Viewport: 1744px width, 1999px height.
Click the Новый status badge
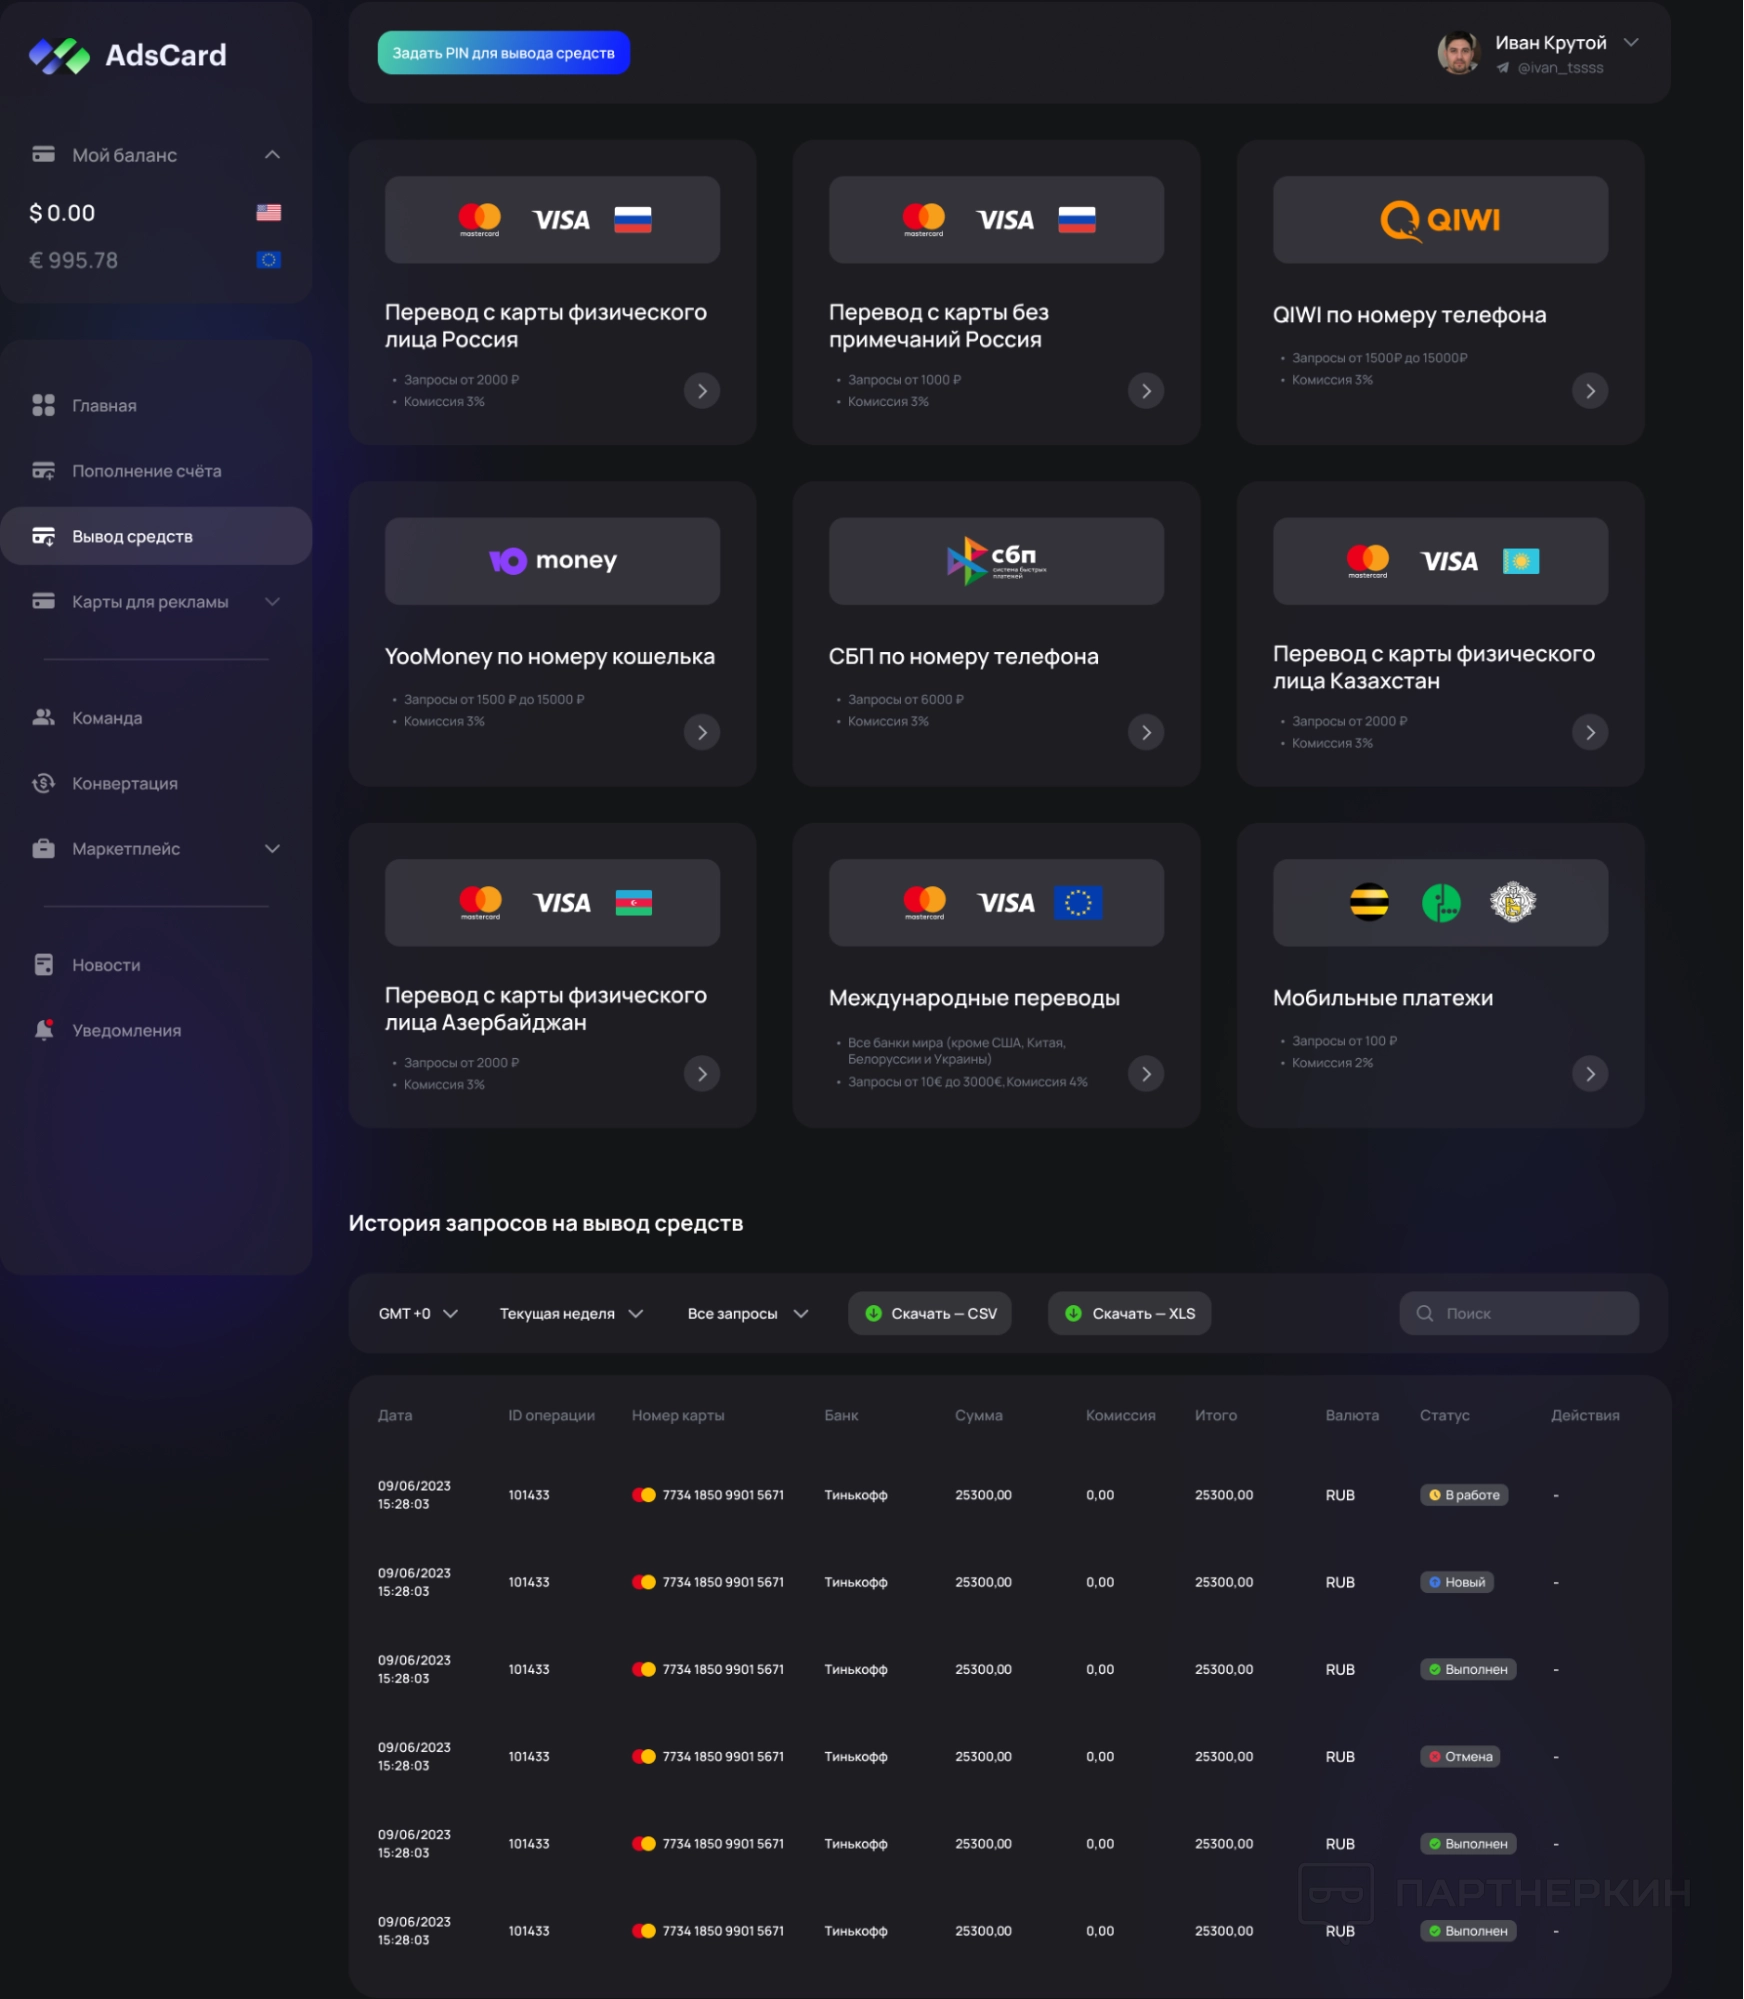(1457, 1582)
